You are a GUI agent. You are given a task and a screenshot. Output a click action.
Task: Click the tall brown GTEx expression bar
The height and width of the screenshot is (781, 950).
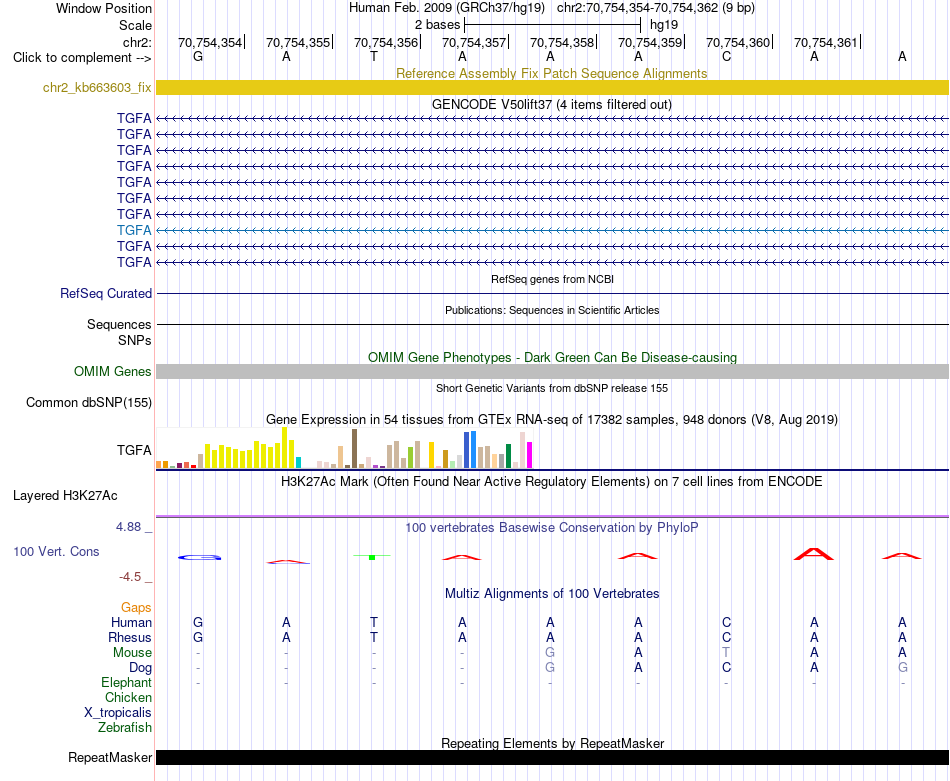pyautogui.click(x=354, y=448)
